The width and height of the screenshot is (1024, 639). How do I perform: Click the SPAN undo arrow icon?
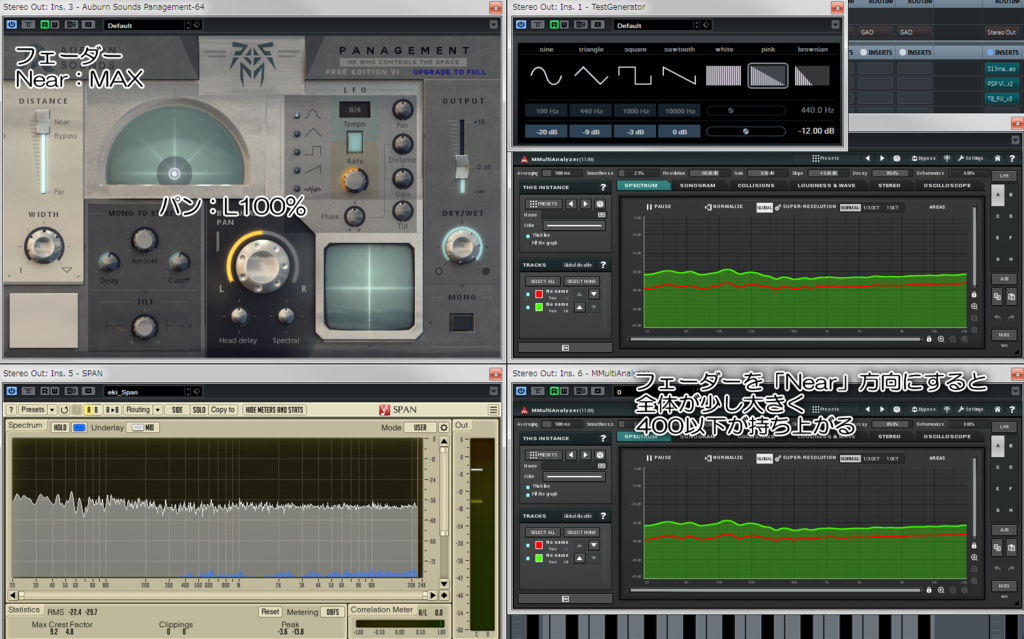tap(64, 410)
